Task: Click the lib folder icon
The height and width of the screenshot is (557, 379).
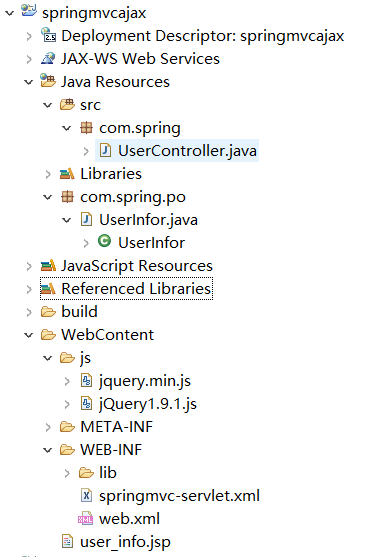Action: point(86,472)
